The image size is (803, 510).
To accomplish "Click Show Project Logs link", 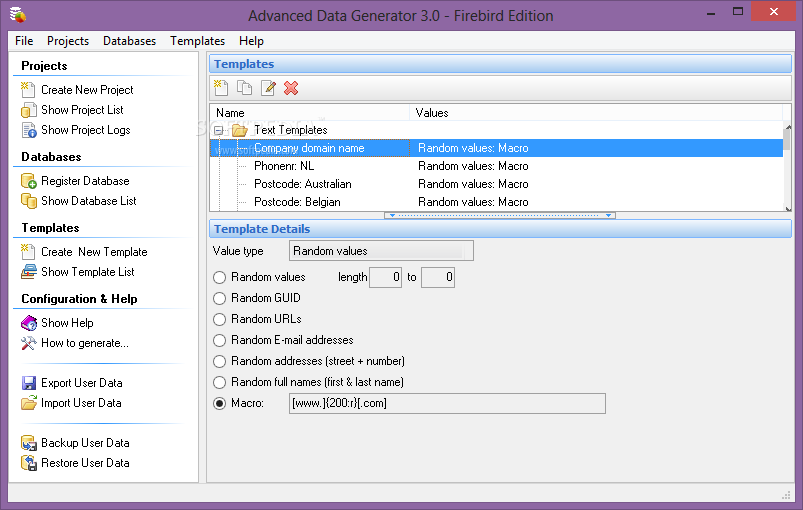I will click(86, 130).
